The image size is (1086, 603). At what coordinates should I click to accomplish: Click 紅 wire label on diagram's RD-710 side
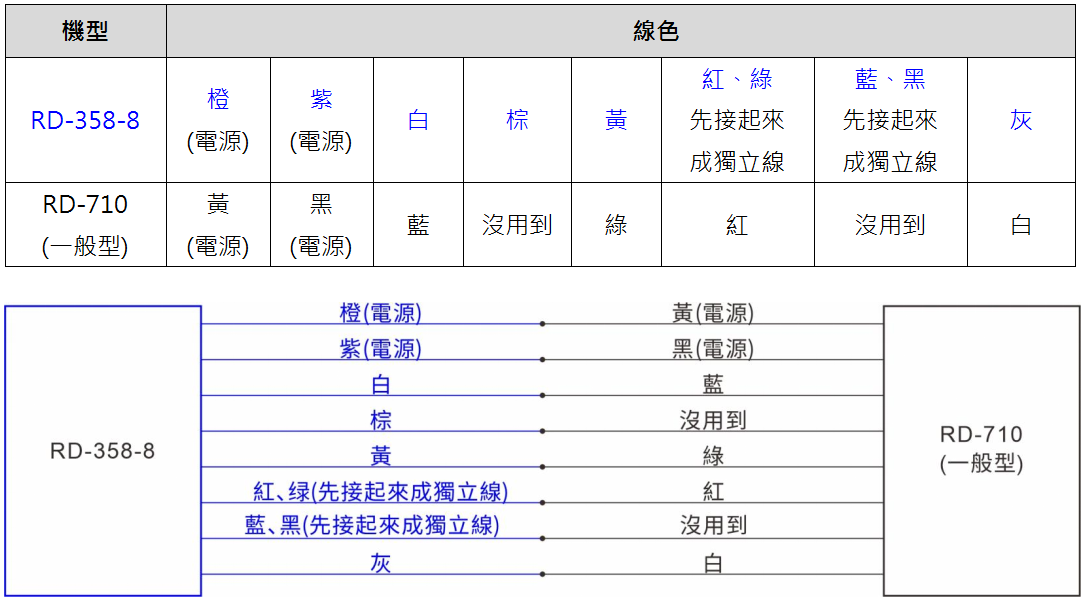click(x=713, y=492)
